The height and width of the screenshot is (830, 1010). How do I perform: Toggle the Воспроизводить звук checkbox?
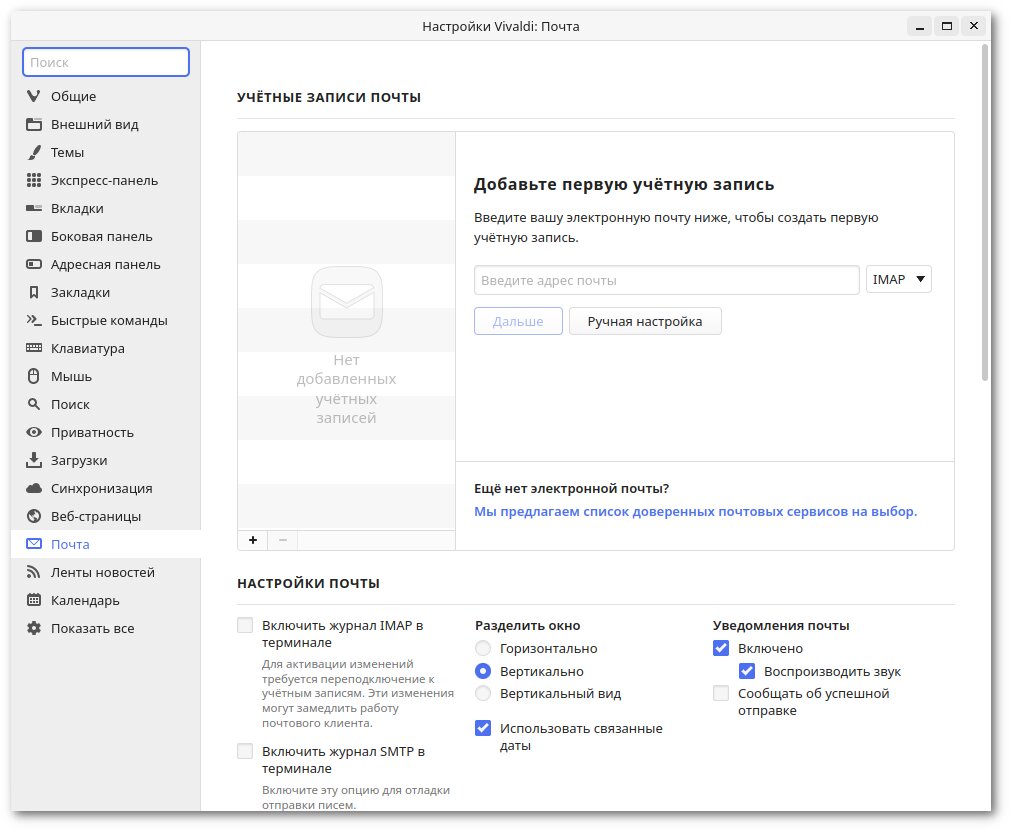[747, 671]
